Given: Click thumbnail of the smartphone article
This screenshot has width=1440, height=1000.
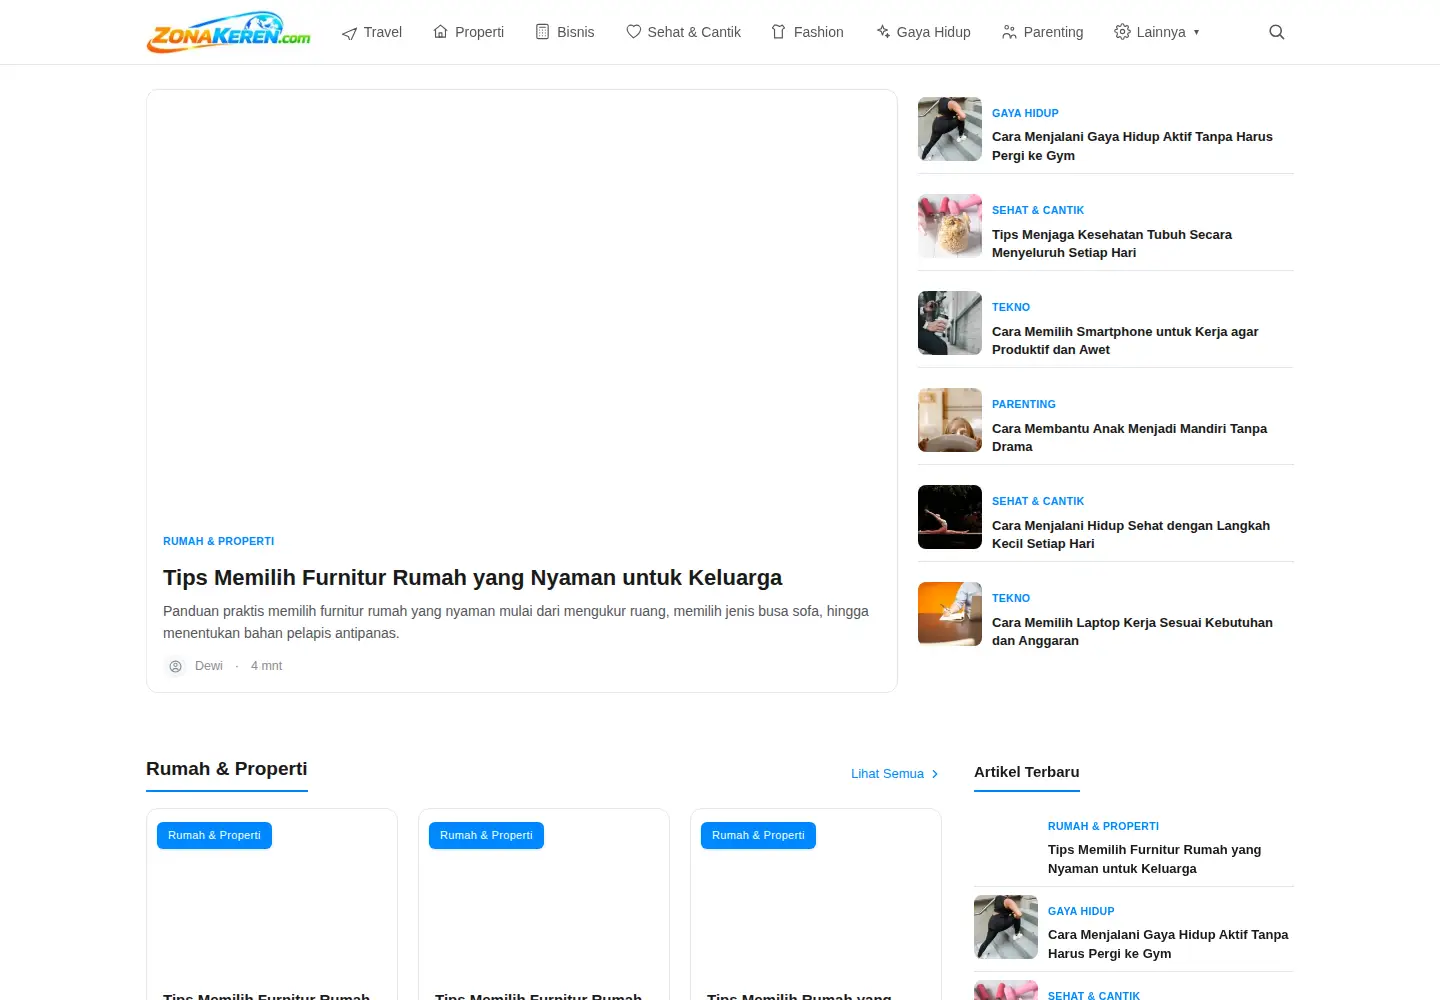Looking at the screenshot, I should [950, 323].
